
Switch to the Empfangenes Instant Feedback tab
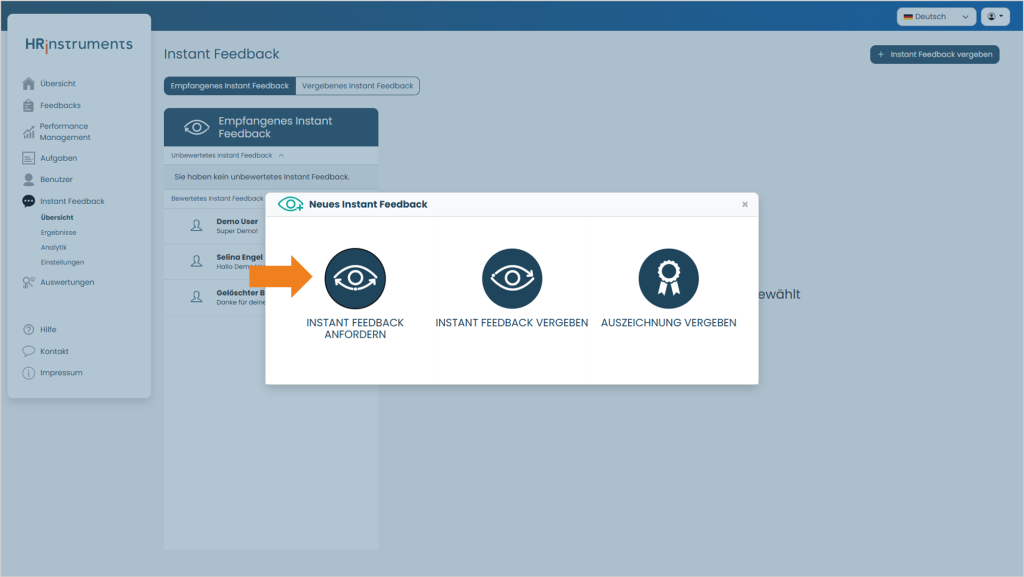[229, 86]
